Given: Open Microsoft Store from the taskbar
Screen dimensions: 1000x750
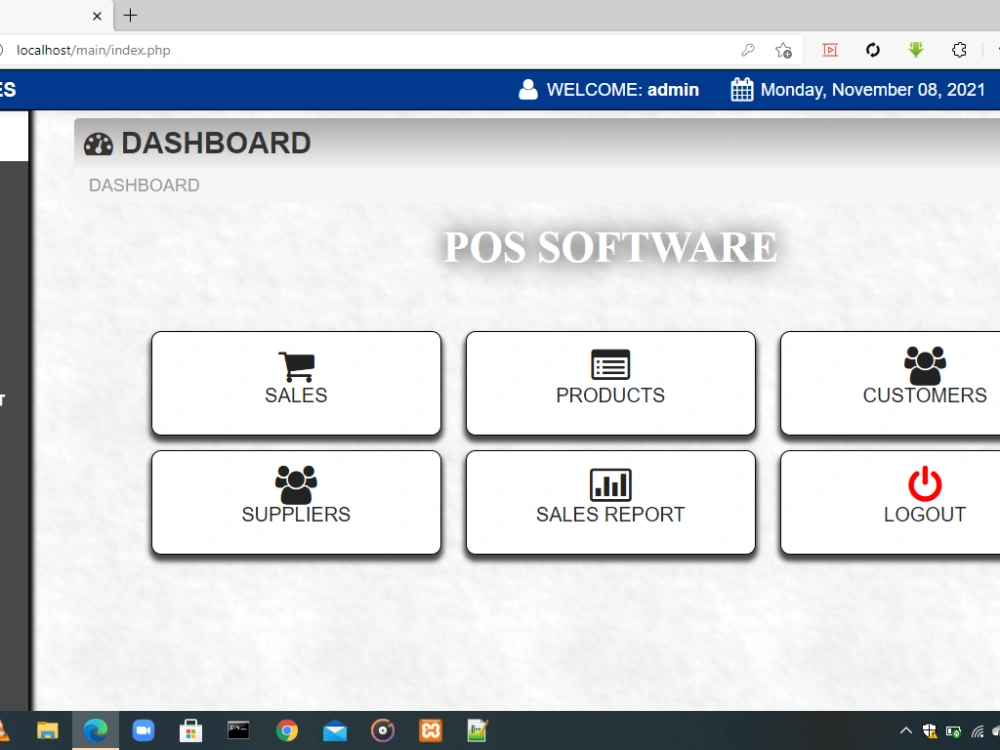Looking at the screenshot, I should pyautogui.click(x=191, y=731).
